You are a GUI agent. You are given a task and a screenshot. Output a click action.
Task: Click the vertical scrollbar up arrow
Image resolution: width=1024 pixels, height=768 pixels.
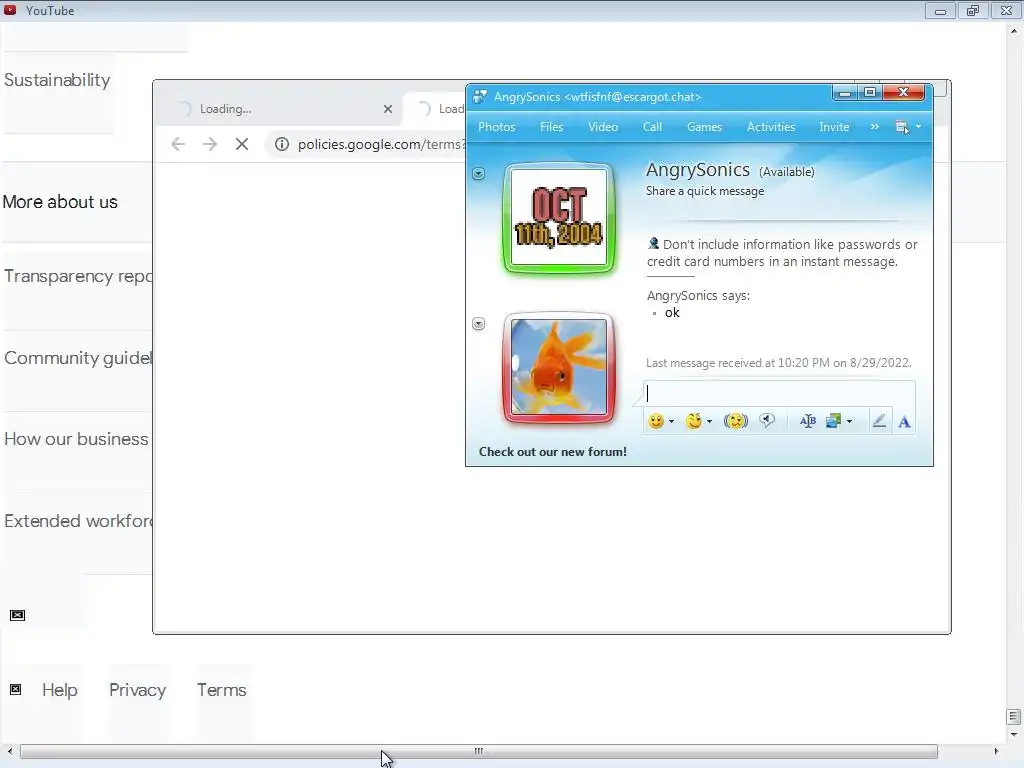click(1014, 30)
